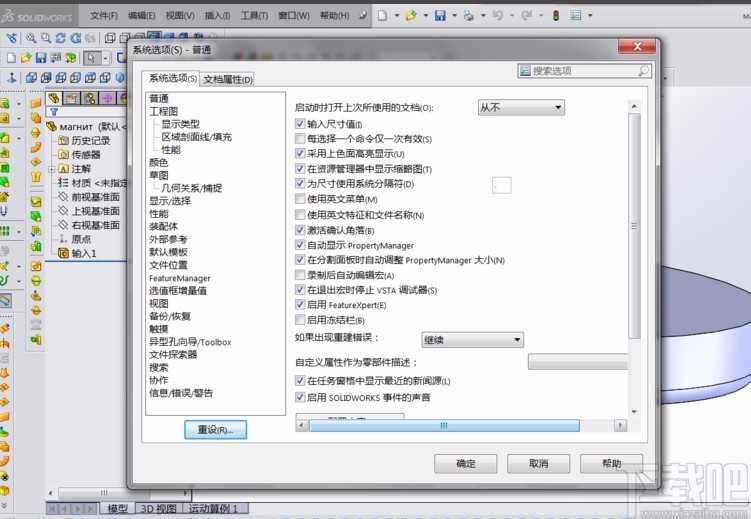
Task: Open the dropdown arrow next to New icon
Action: (x=397, y=15)
